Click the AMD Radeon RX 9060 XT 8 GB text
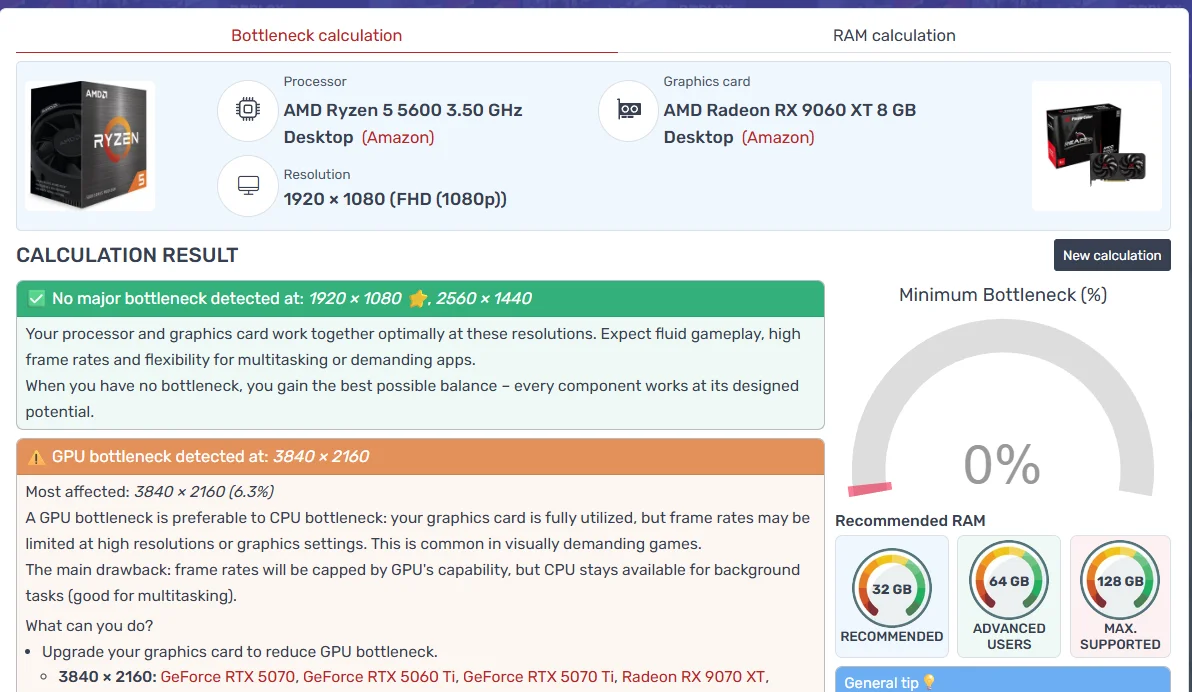 tap(790, 110)
